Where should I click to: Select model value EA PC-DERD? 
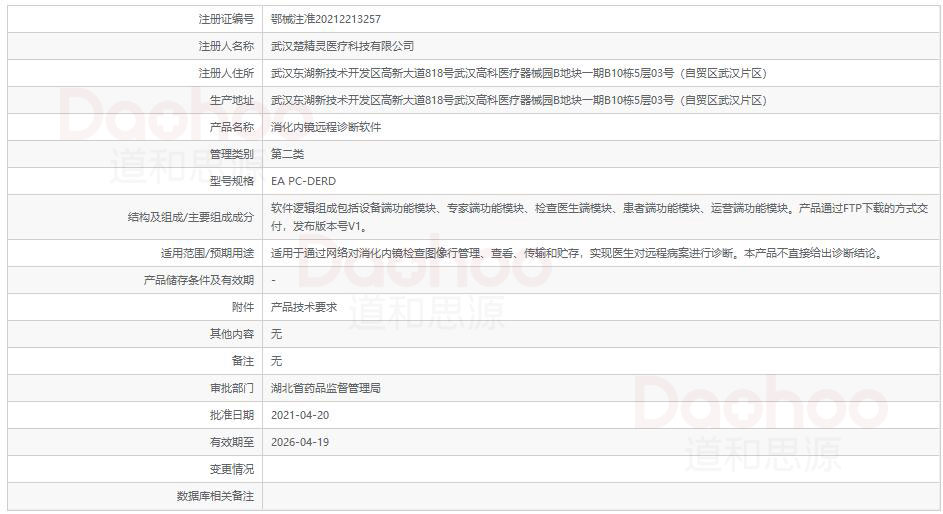click(303, 182)
